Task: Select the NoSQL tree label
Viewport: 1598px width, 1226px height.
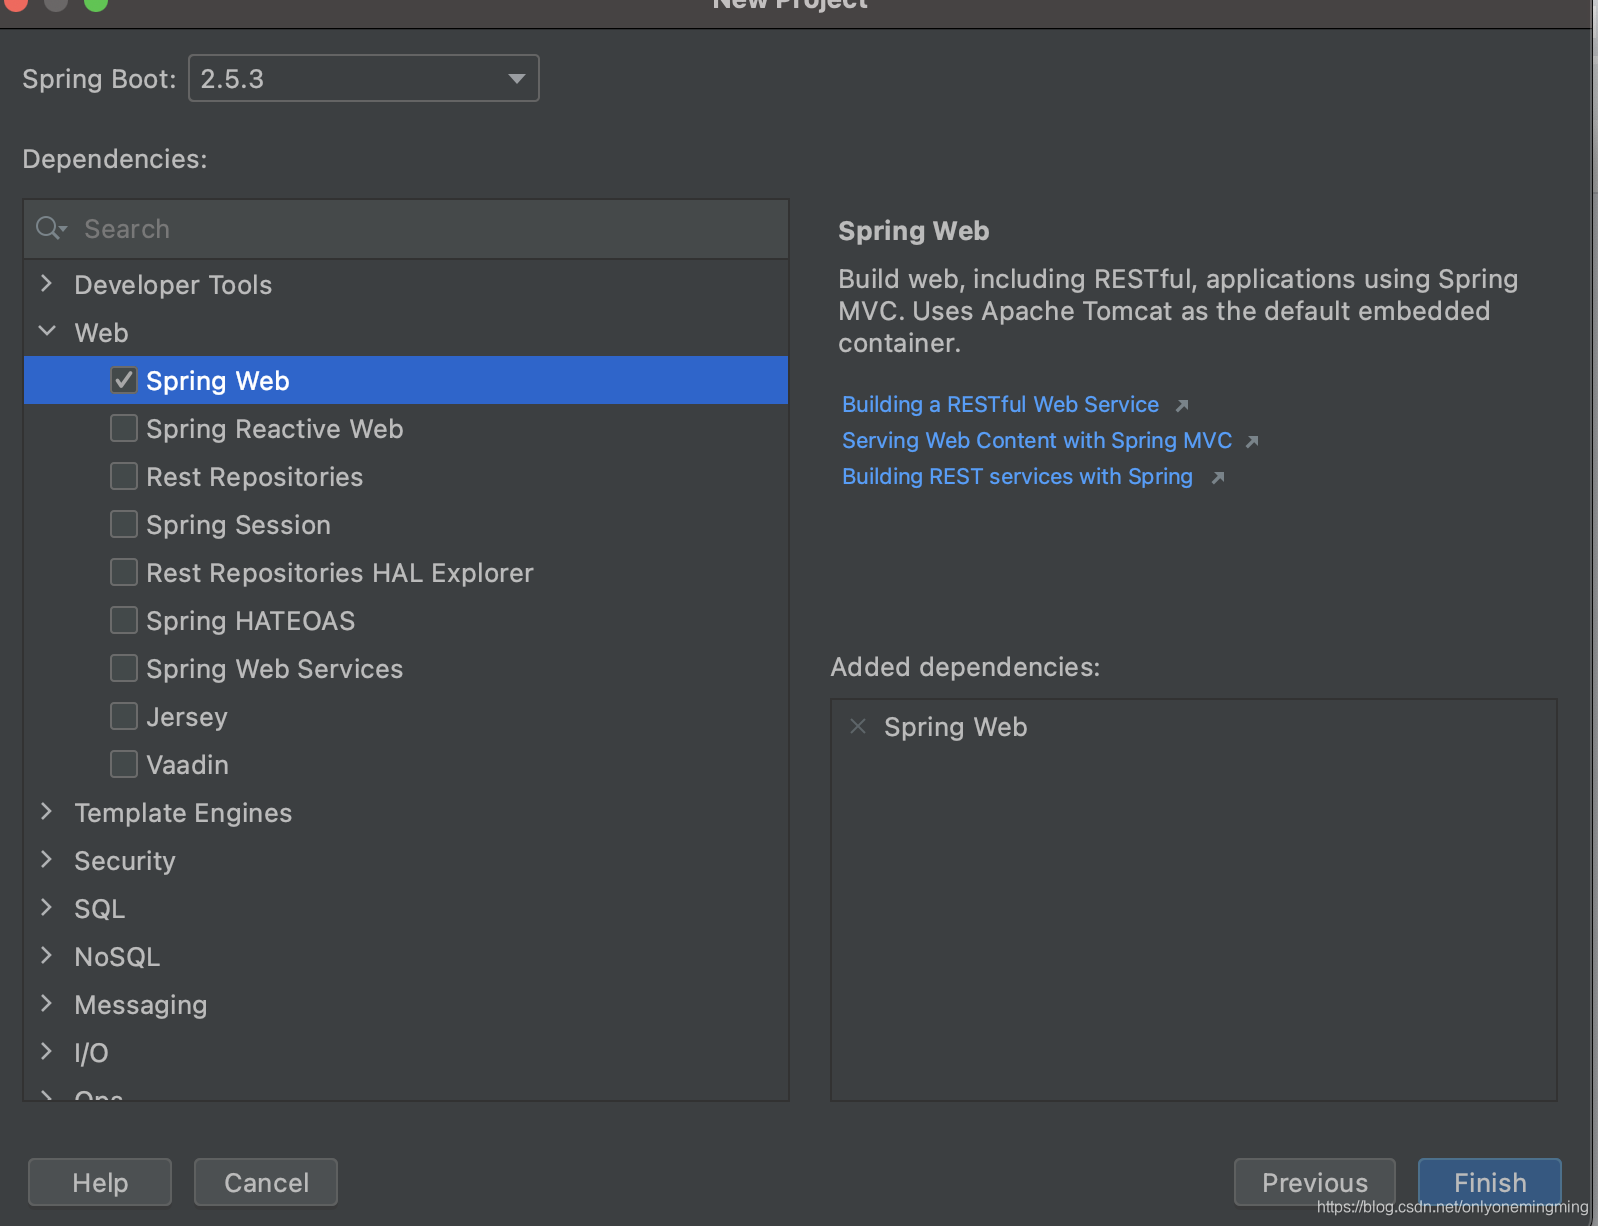Action: click(117, 957)
